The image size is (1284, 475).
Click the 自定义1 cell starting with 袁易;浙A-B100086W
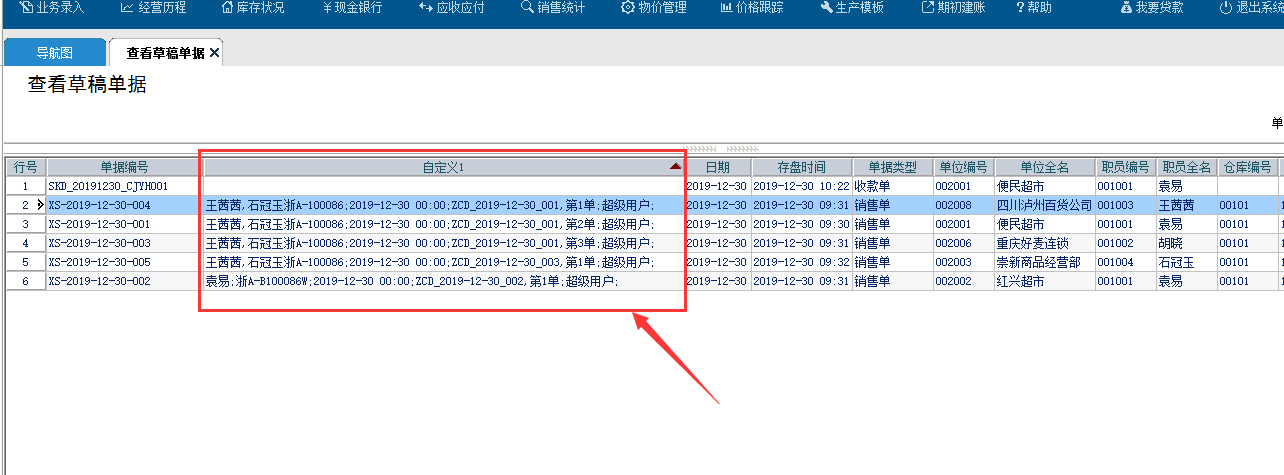tap(444, 281)
